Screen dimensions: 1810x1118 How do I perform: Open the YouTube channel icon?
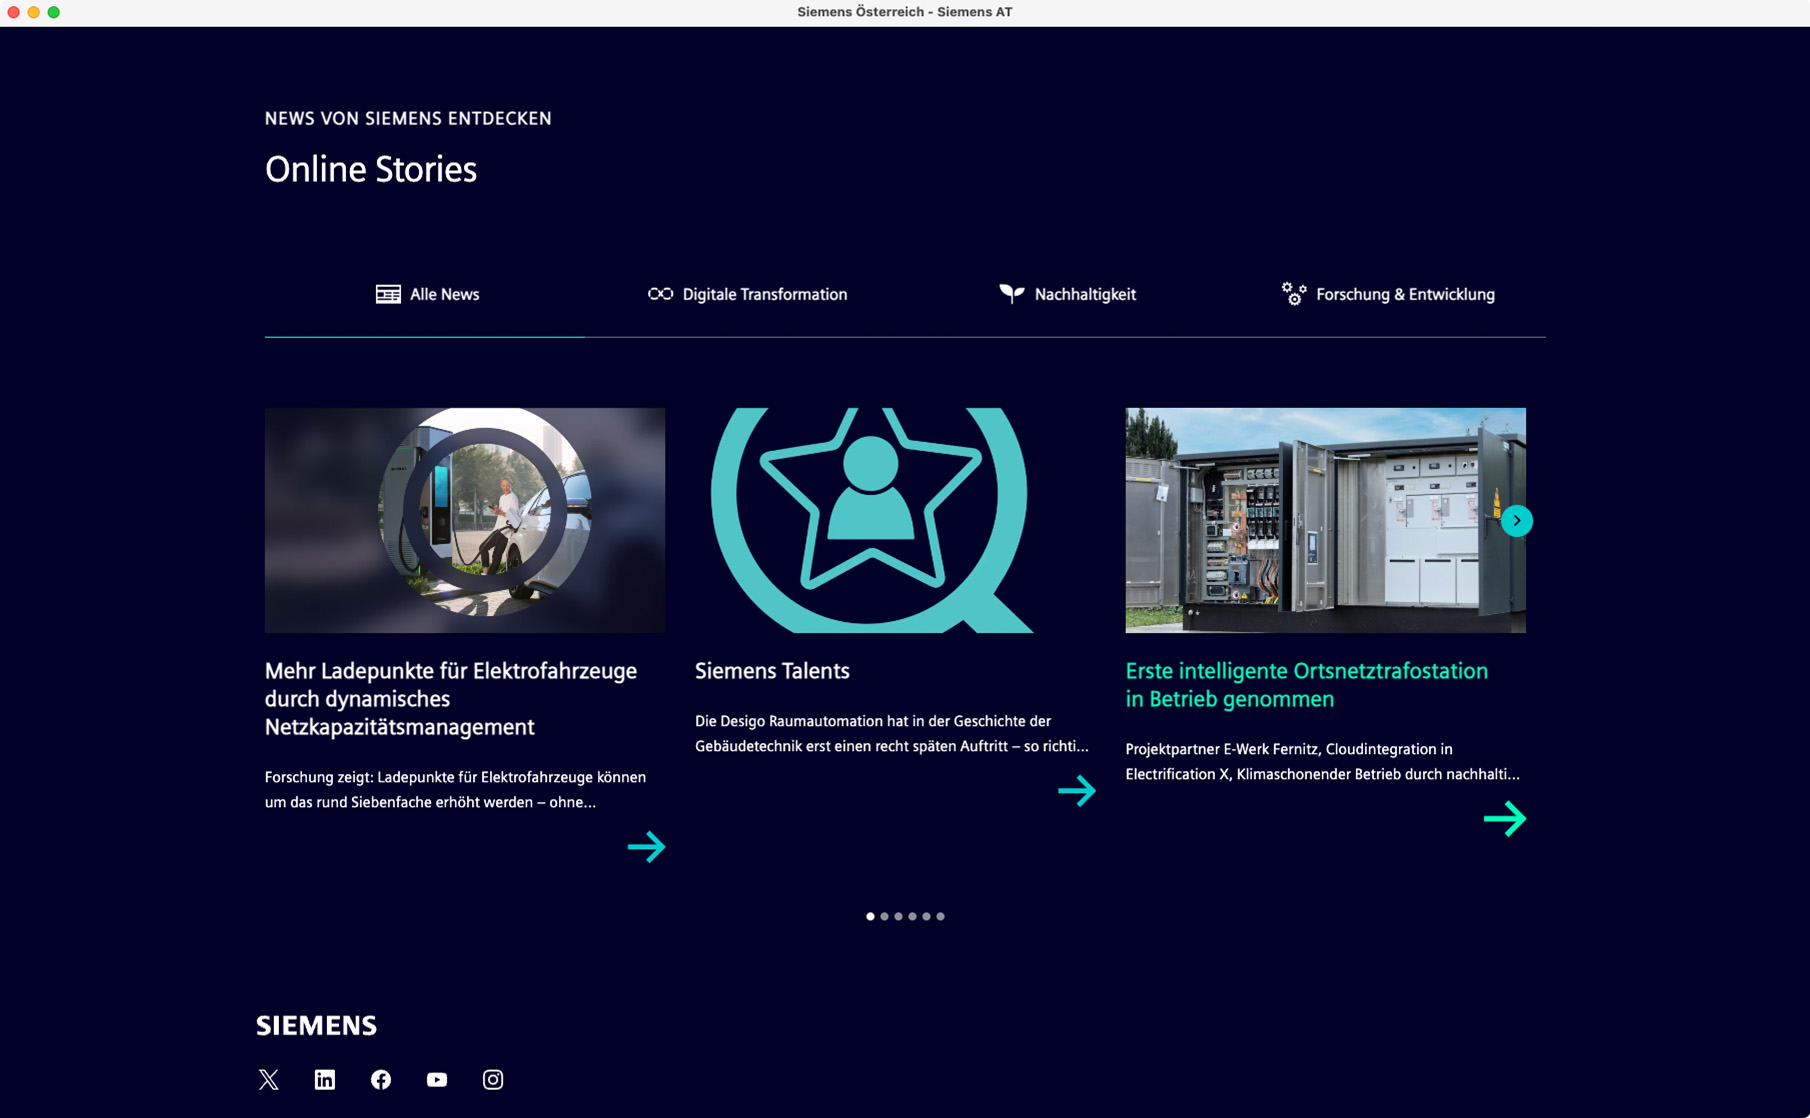(437, 1079)
